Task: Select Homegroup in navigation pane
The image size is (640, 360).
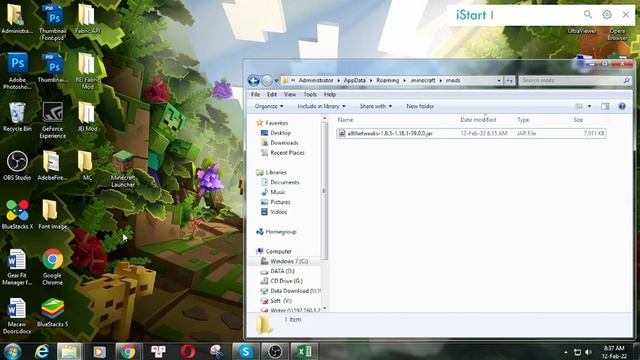Action: coord(276,232)
